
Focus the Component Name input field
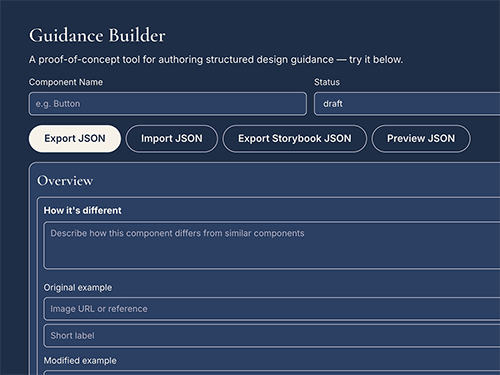click(x=168, y=104)
